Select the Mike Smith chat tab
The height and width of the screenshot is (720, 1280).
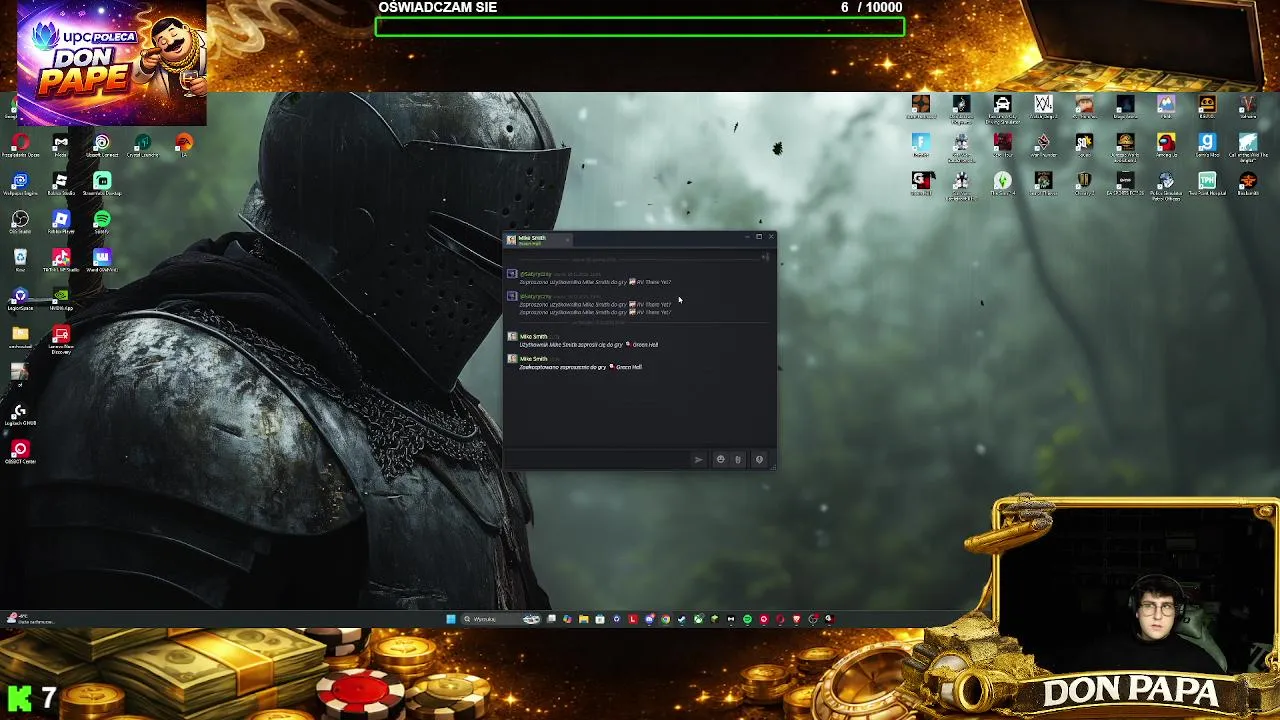[x=538, y=240]
